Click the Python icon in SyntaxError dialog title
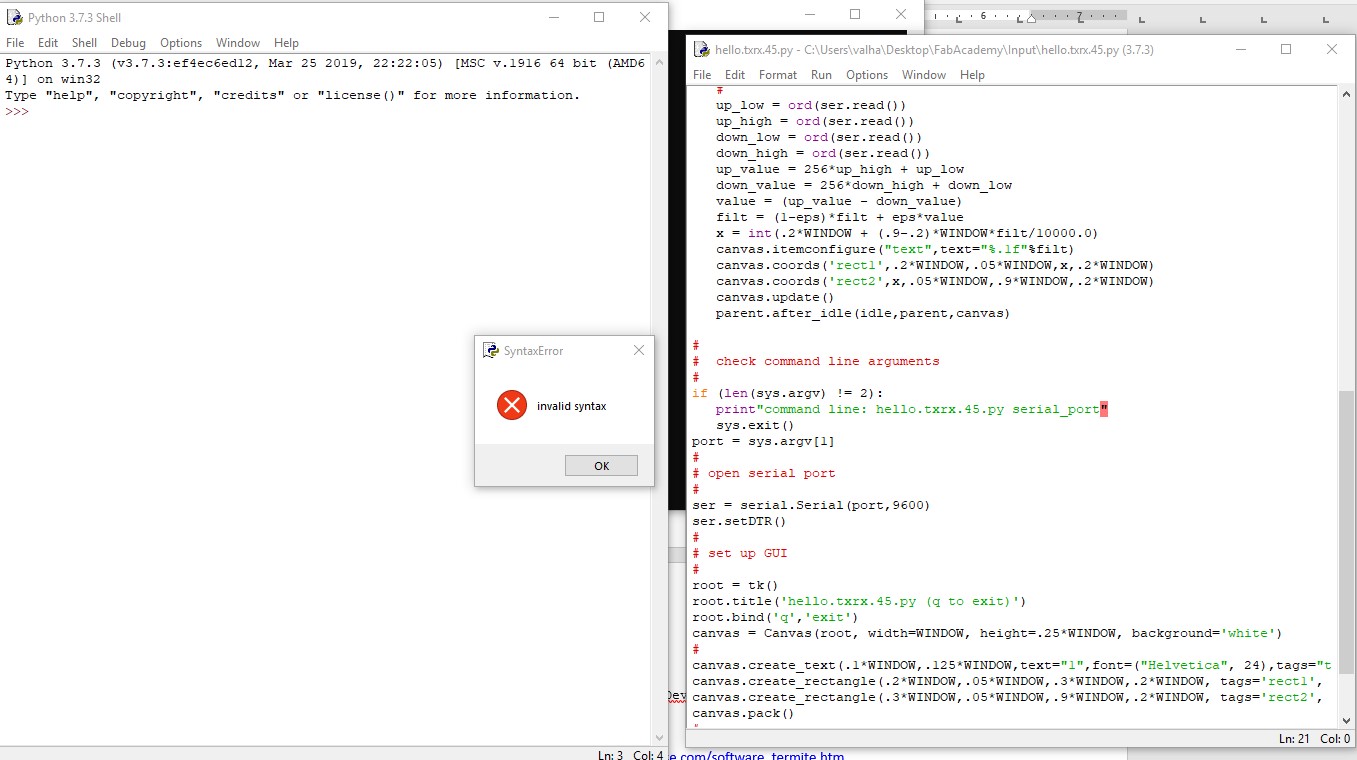 [490, 351]
